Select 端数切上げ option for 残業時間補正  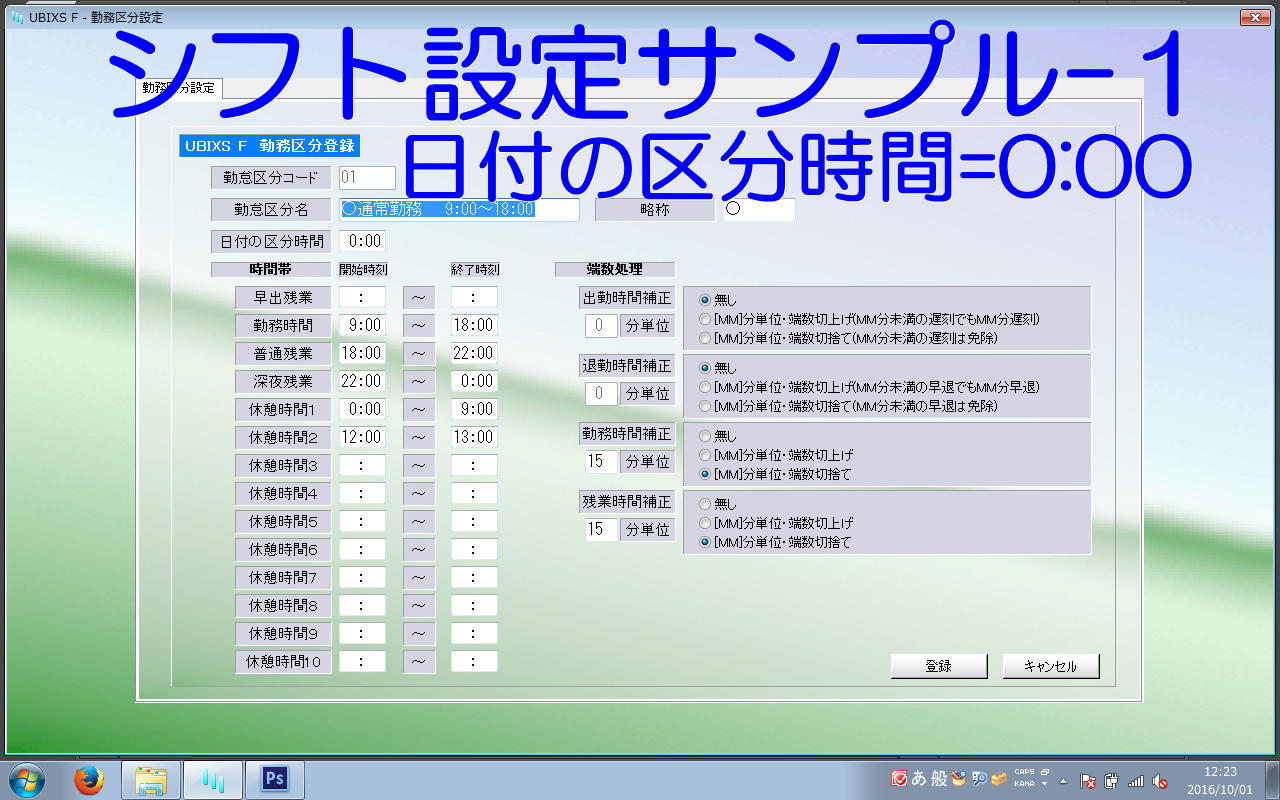point(705,523)
